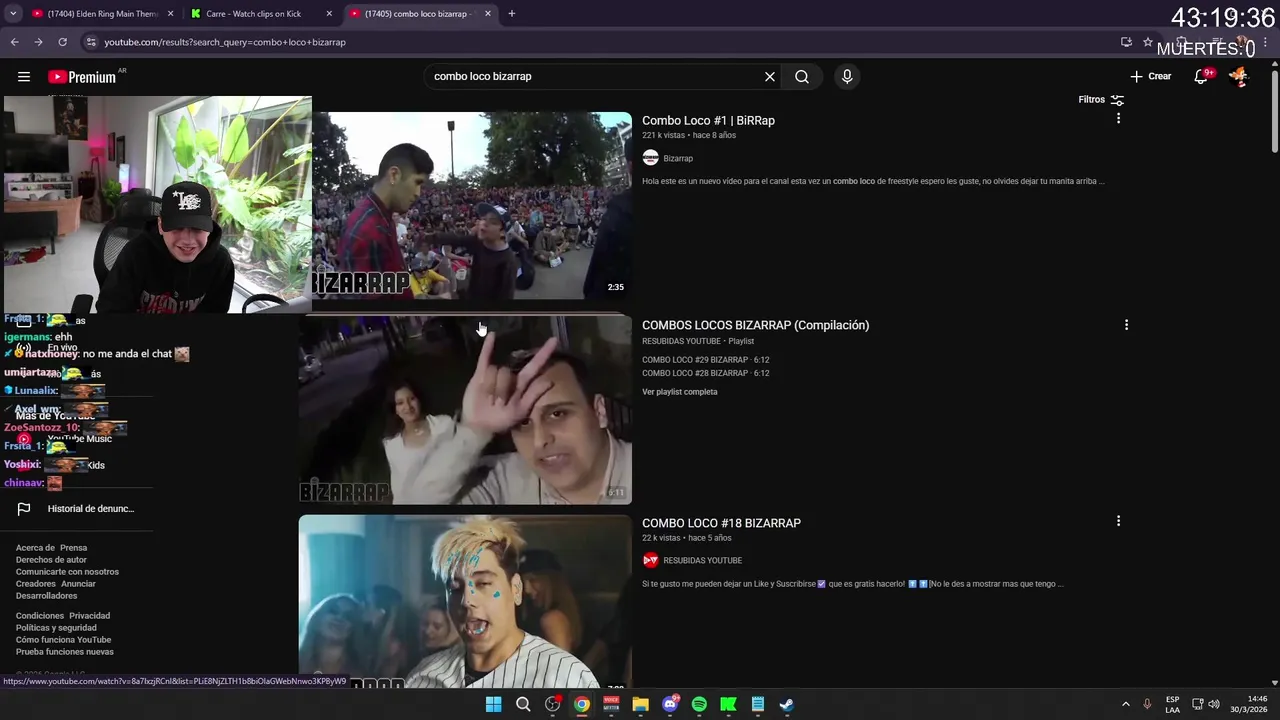View site information icon in address bar
The height and width of the screenshot is (720, 1280).
tap(91, 42)
